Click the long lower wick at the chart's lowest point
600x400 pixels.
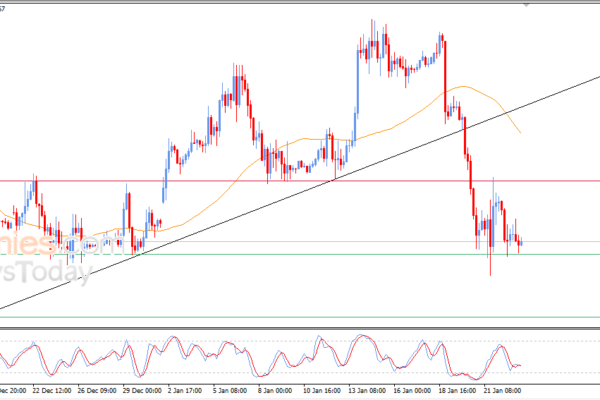490,266
